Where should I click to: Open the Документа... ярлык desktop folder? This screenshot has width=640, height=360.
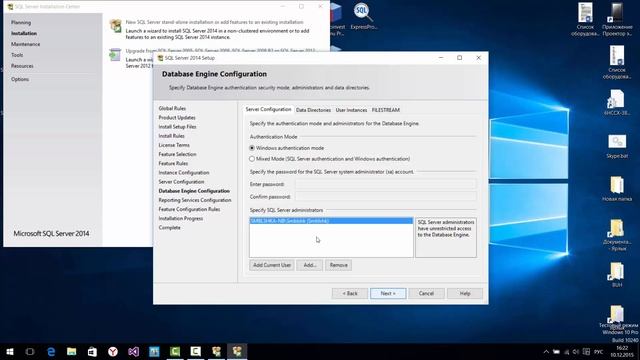point(617,235)
